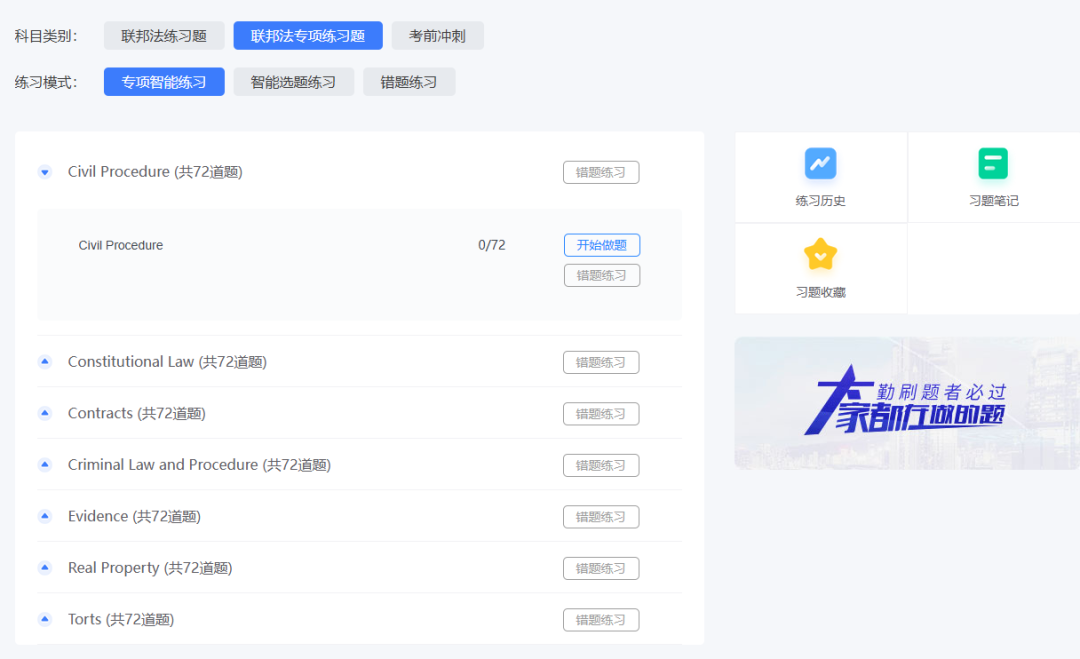This screenshot has height=659, width=1080.
Task: Open the 练习历史 practice history icon
Action: (820, 163)
